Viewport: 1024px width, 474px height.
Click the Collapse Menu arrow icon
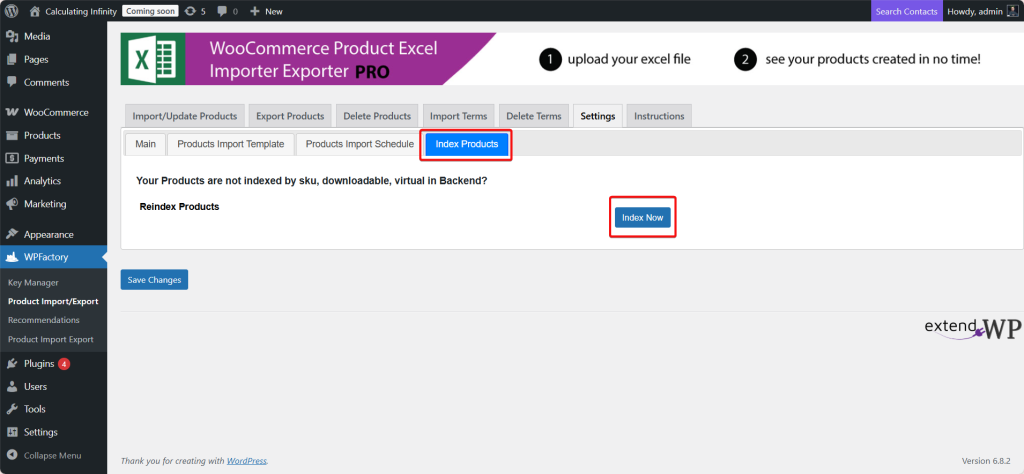point(11,456)
